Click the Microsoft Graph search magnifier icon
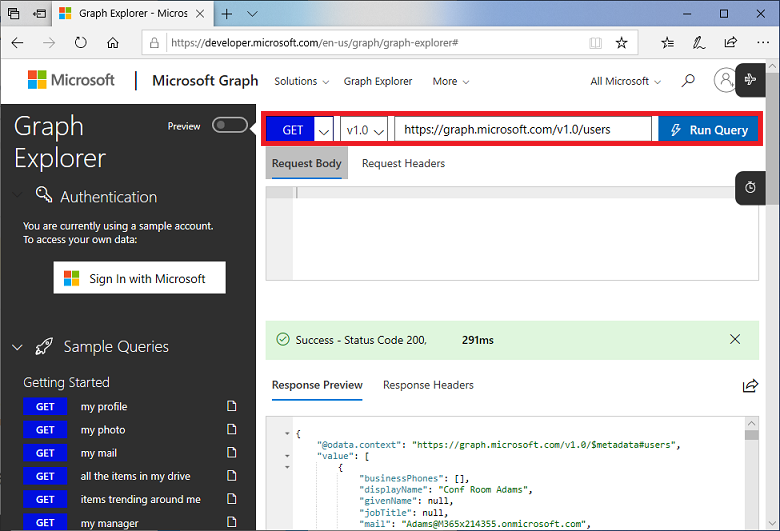This screenshot has height=531, width=780. pos(688,81)
